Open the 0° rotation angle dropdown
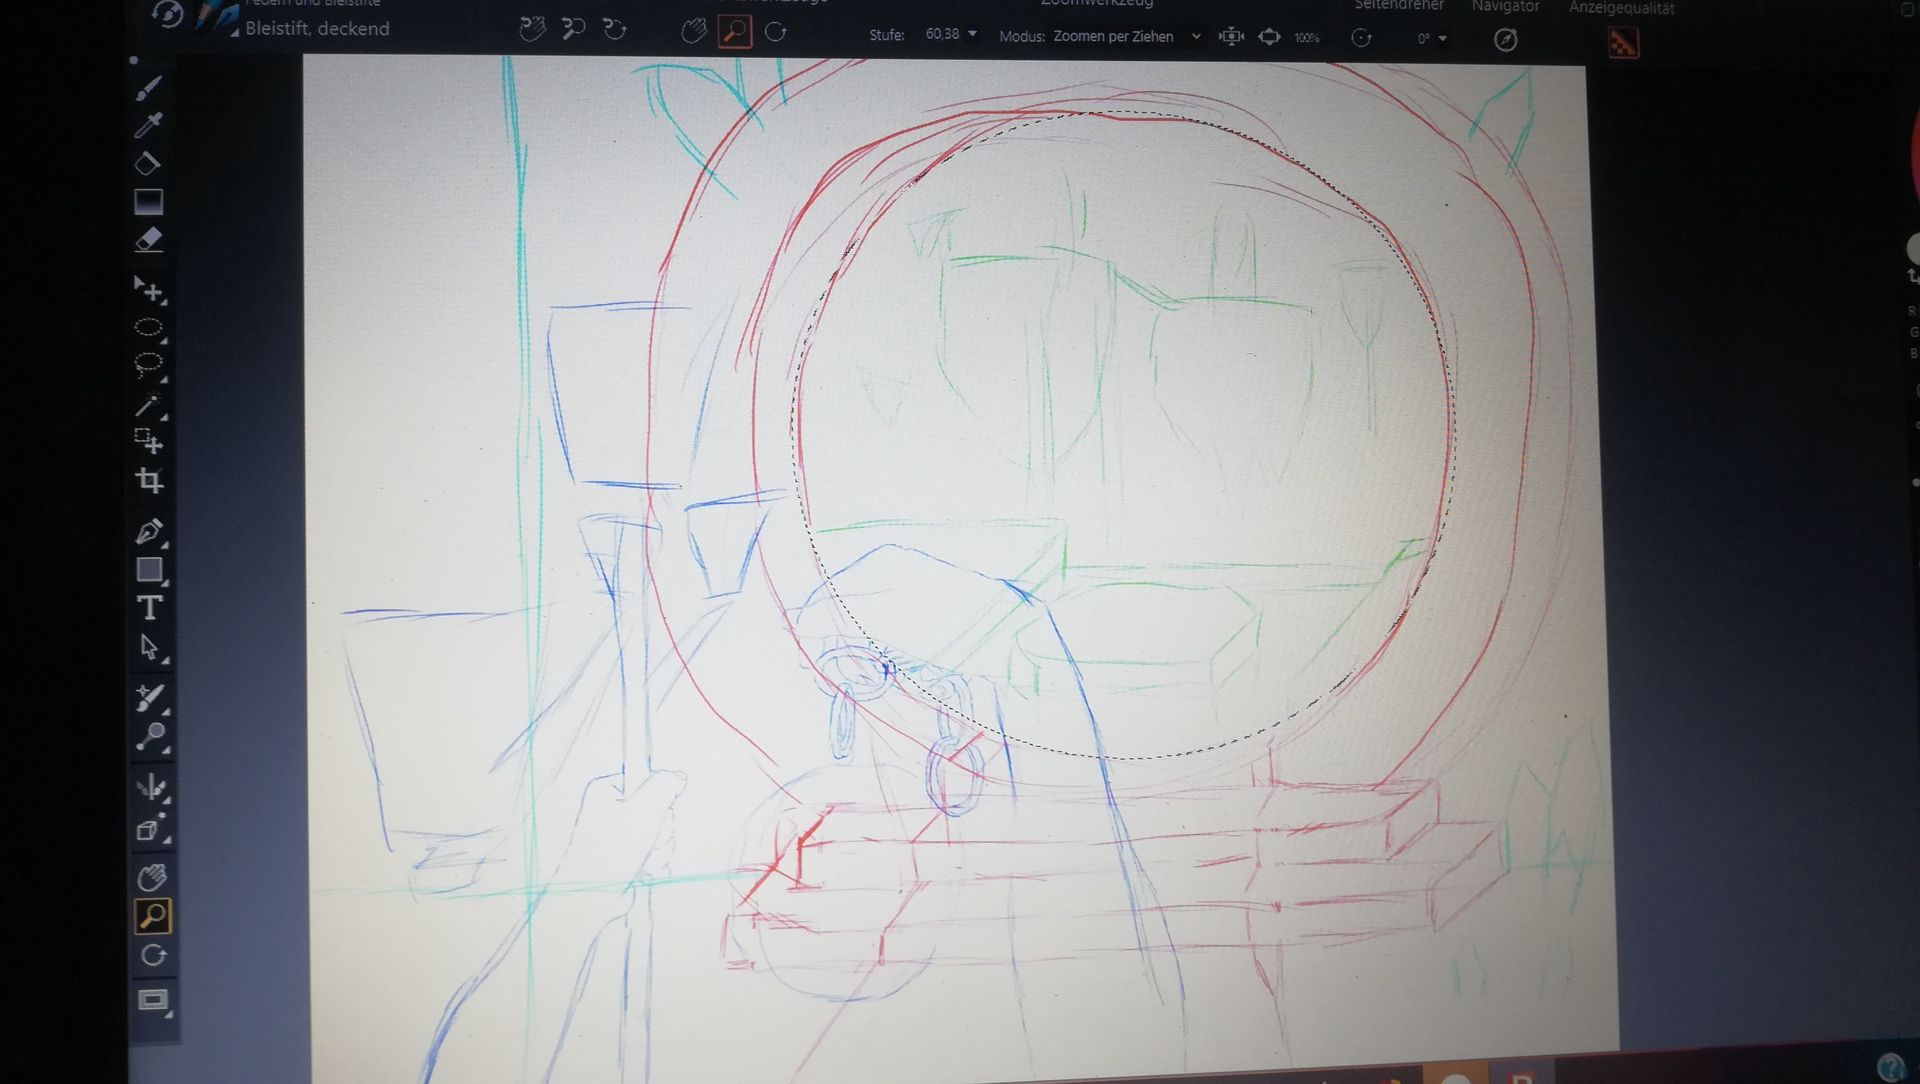1920x1084 pixels. click(x=1443, y=39)
